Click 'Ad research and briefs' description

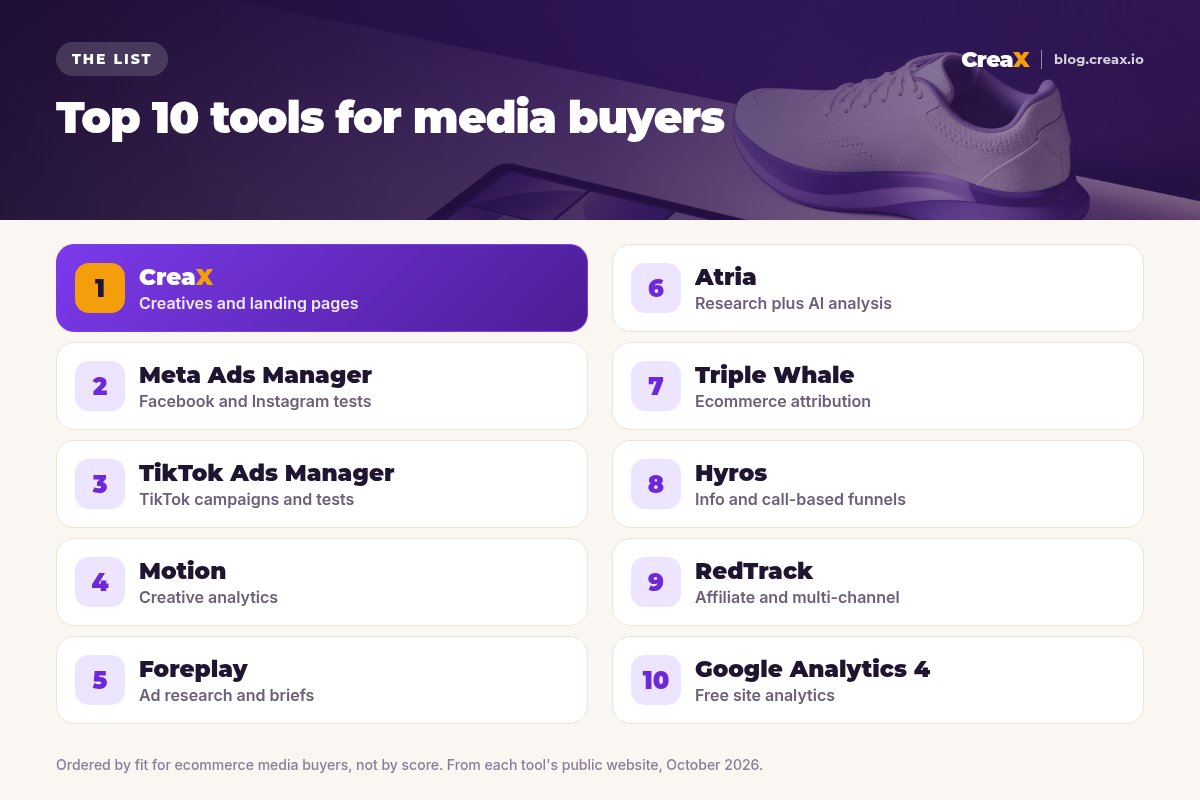(227, 695)
